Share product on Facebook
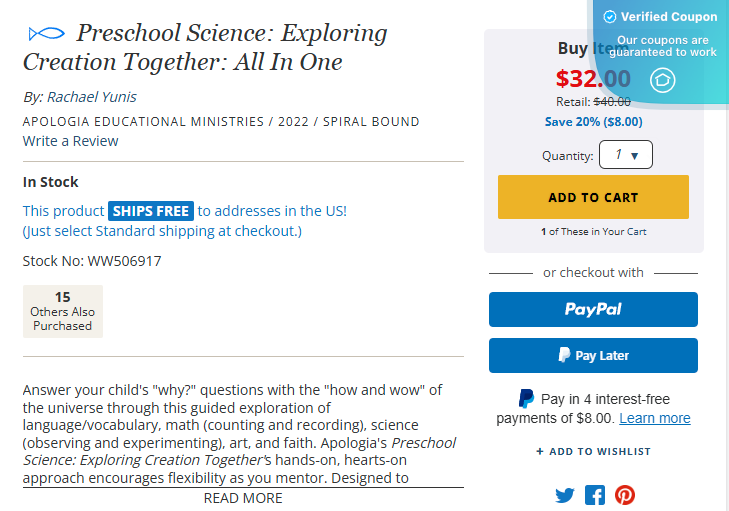The image size is (729, 511). (x=595, y=495)
